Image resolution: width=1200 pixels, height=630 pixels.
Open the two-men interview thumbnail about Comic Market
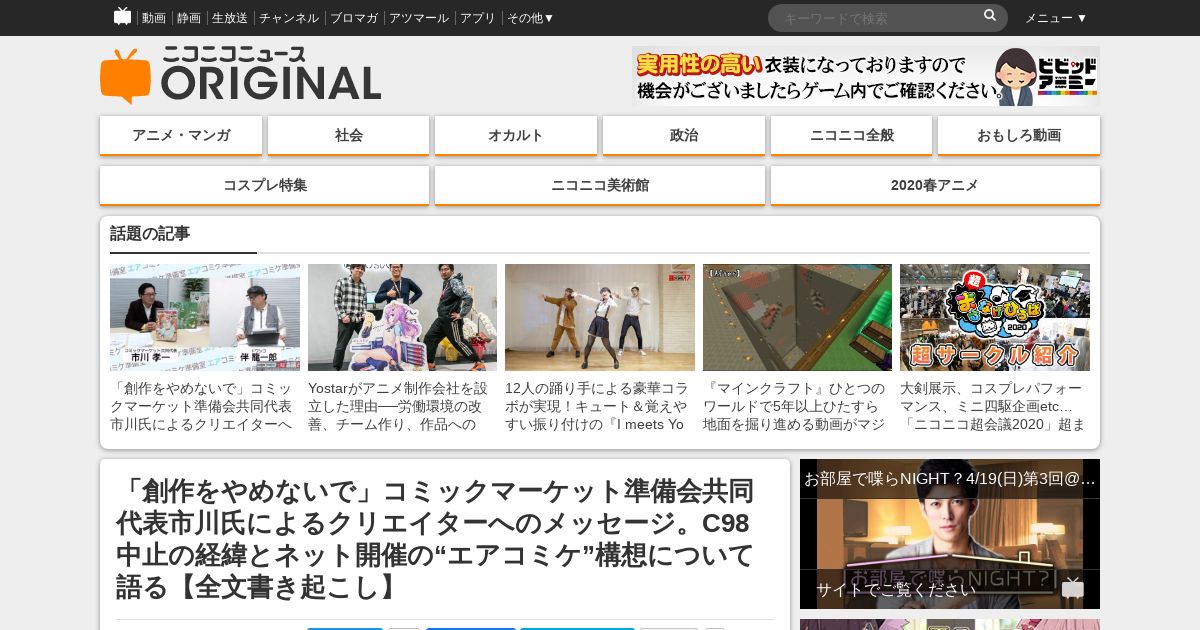(x=205, y=317)
